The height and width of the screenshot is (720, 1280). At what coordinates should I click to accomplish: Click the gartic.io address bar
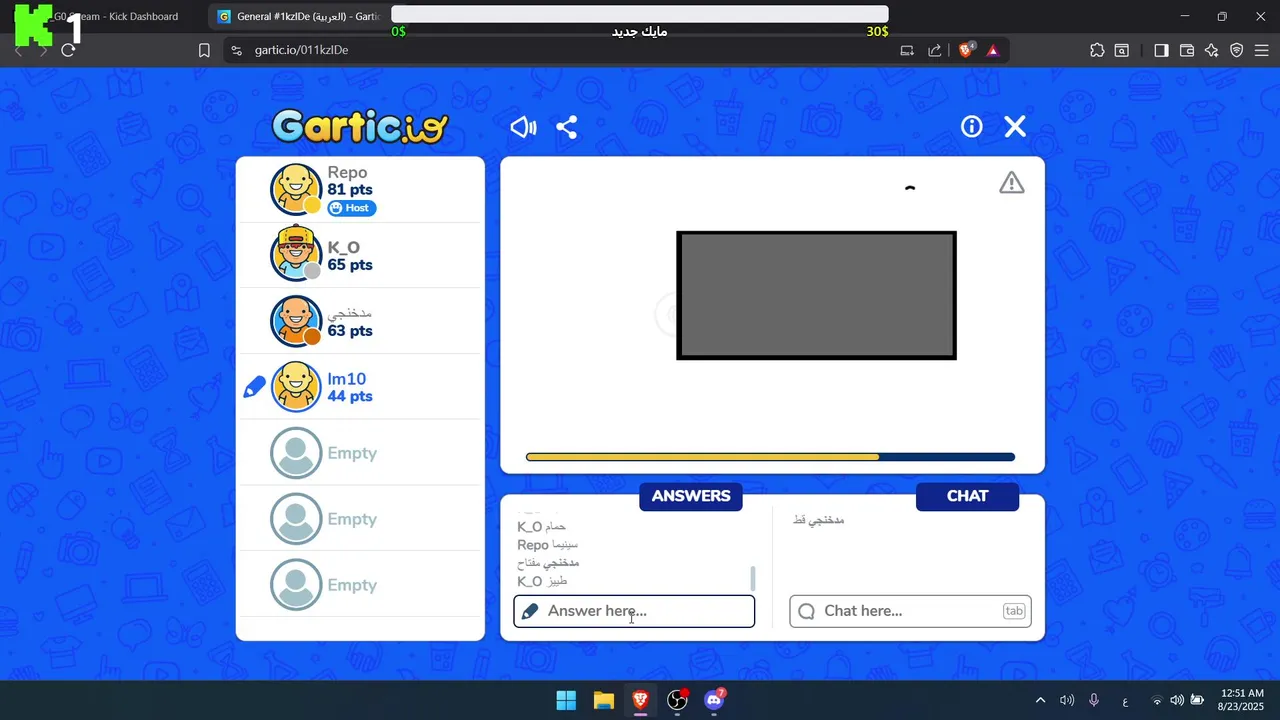(x=560, y=50)
